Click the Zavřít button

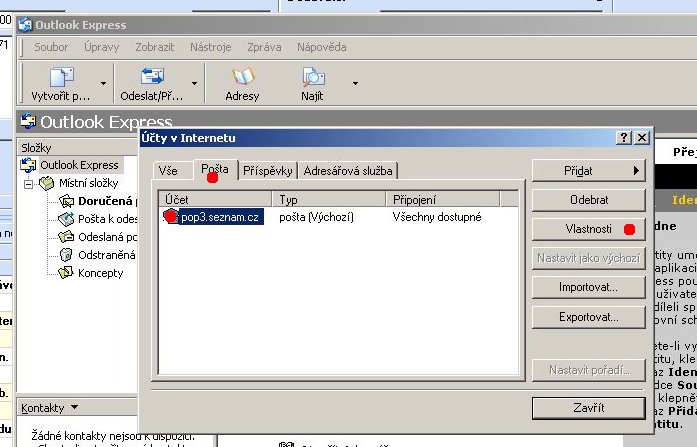pyautogui.click(x=589, y=408)
